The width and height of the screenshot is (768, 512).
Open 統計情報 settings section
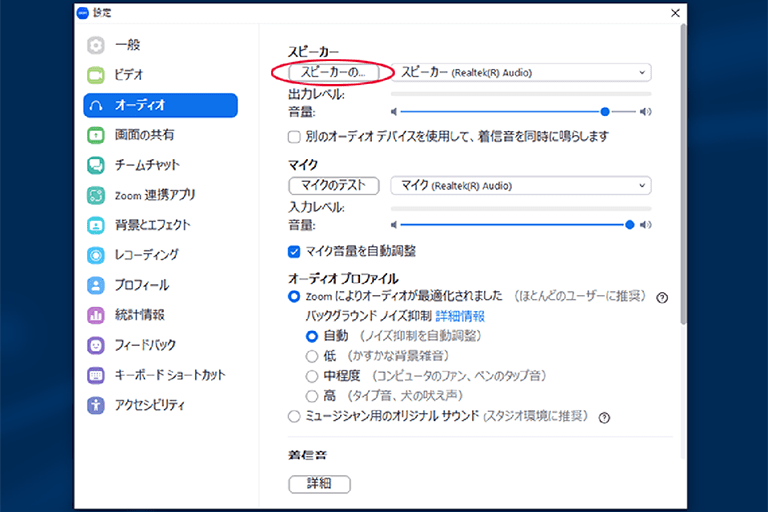pos(160,315)
